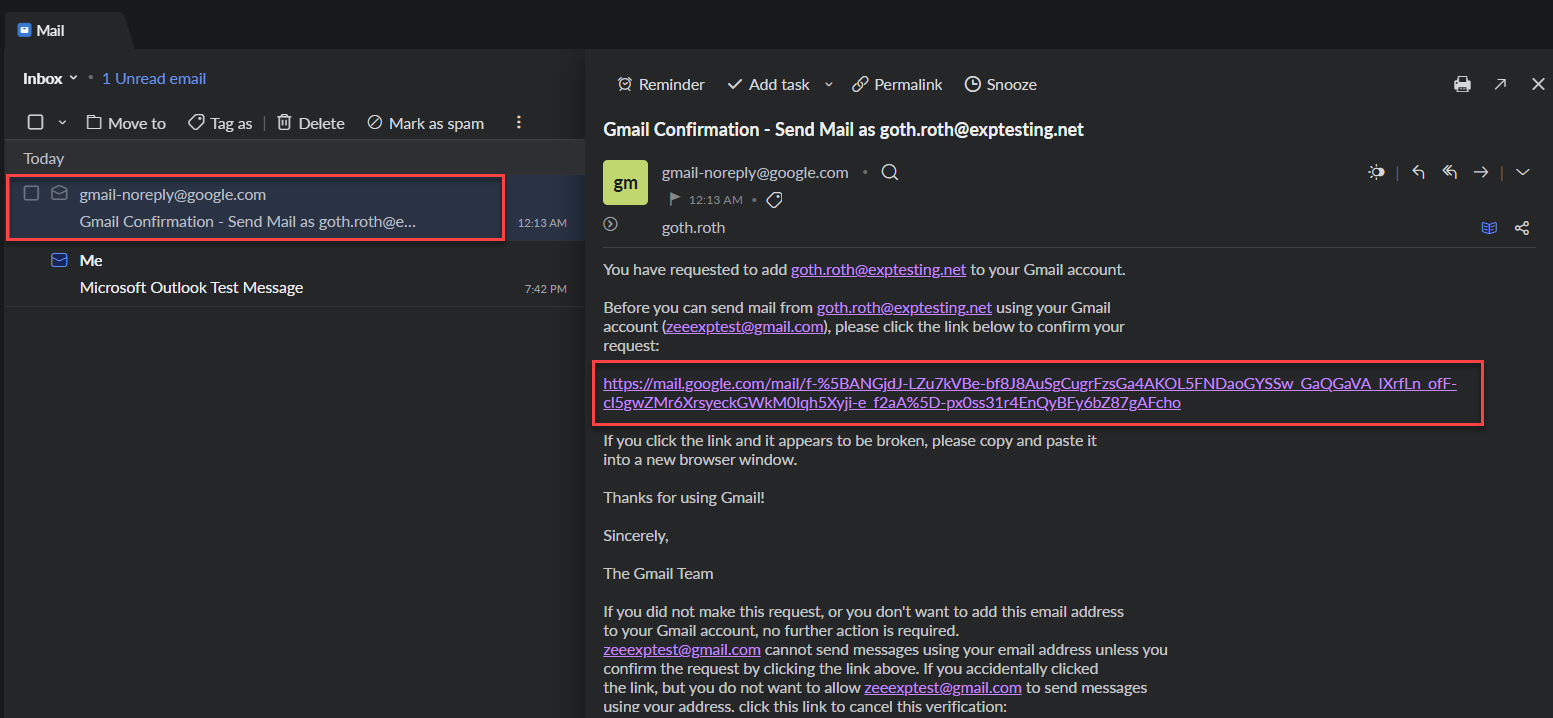
Task: Click Mark as spam button
Action: pyautogui.click(x=425, y=124)
